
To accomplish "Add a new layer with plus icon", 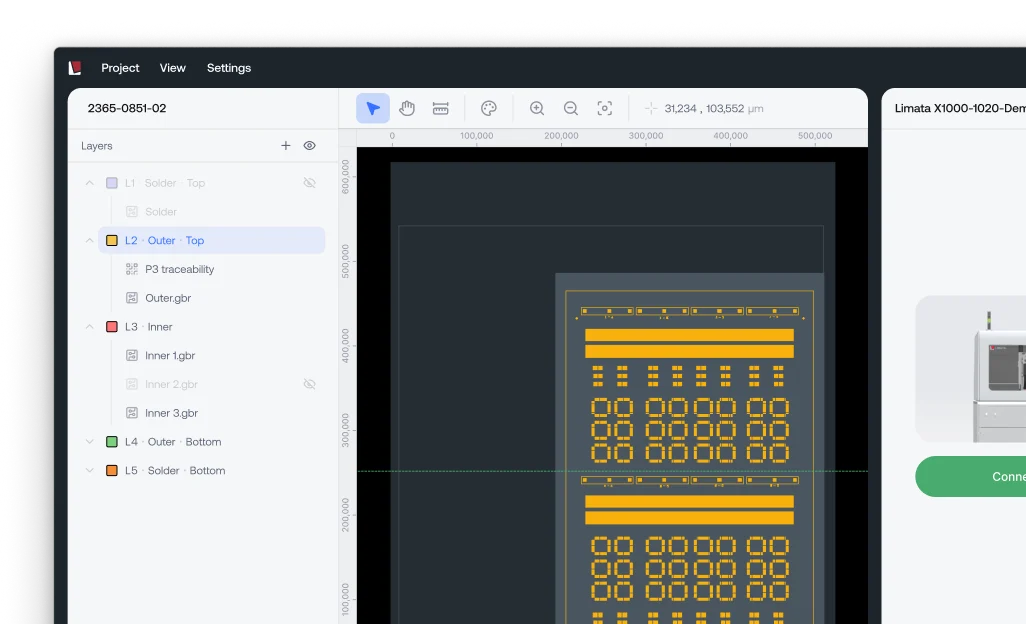I will pos(286,146).
